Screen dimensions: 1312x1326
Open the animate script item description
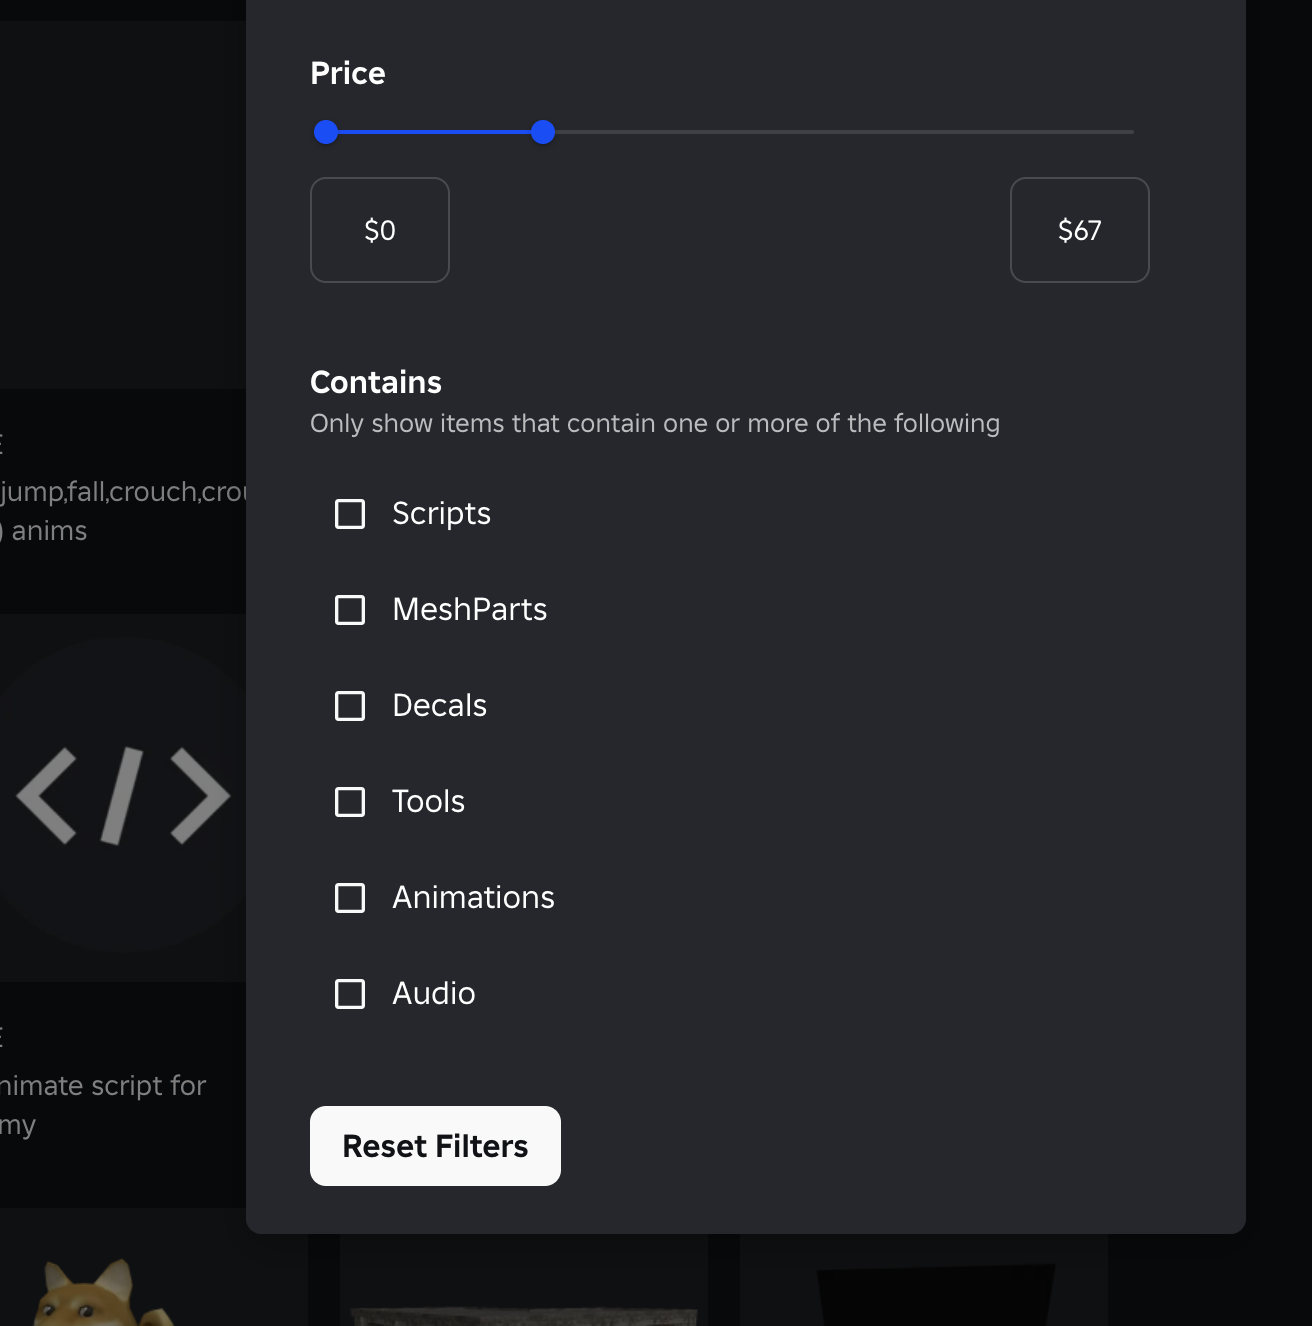pos(102,1104)
